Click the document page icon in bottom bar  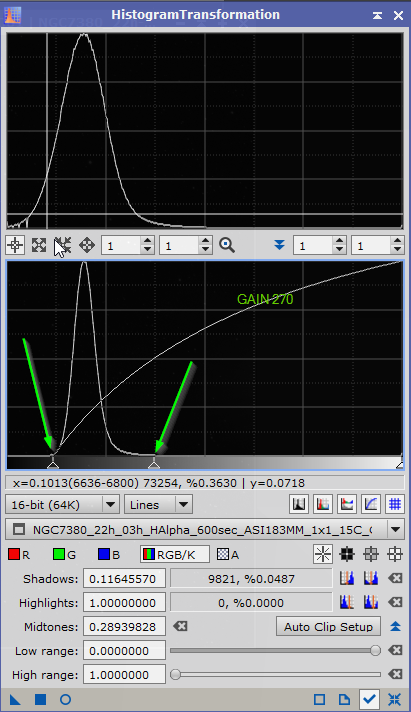(x=344, y=700)
